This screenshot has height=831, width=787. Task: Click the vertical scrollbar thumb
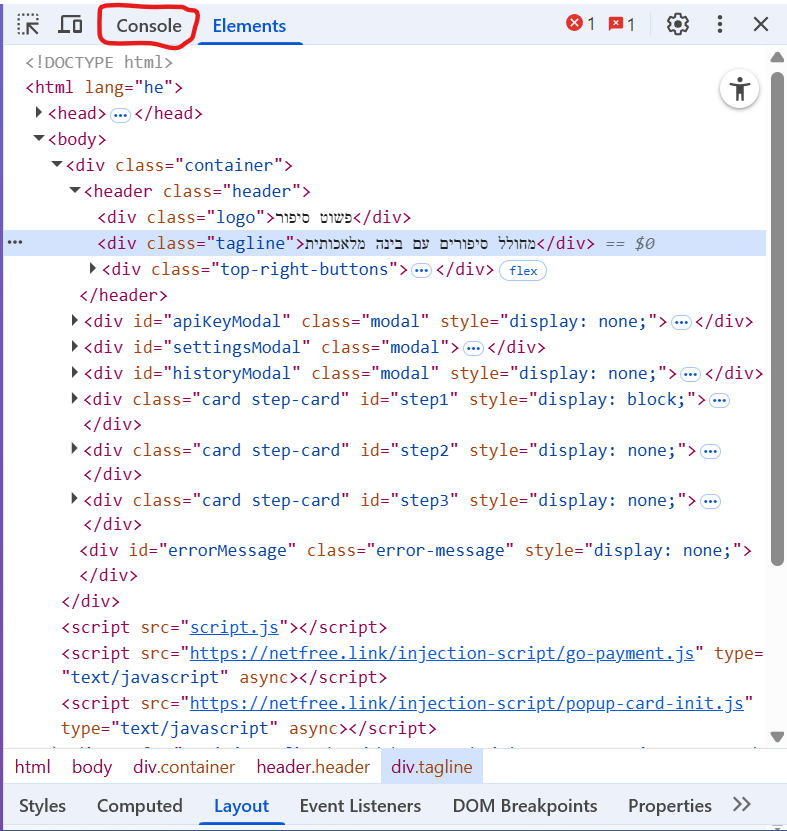(x=777, y=319)
